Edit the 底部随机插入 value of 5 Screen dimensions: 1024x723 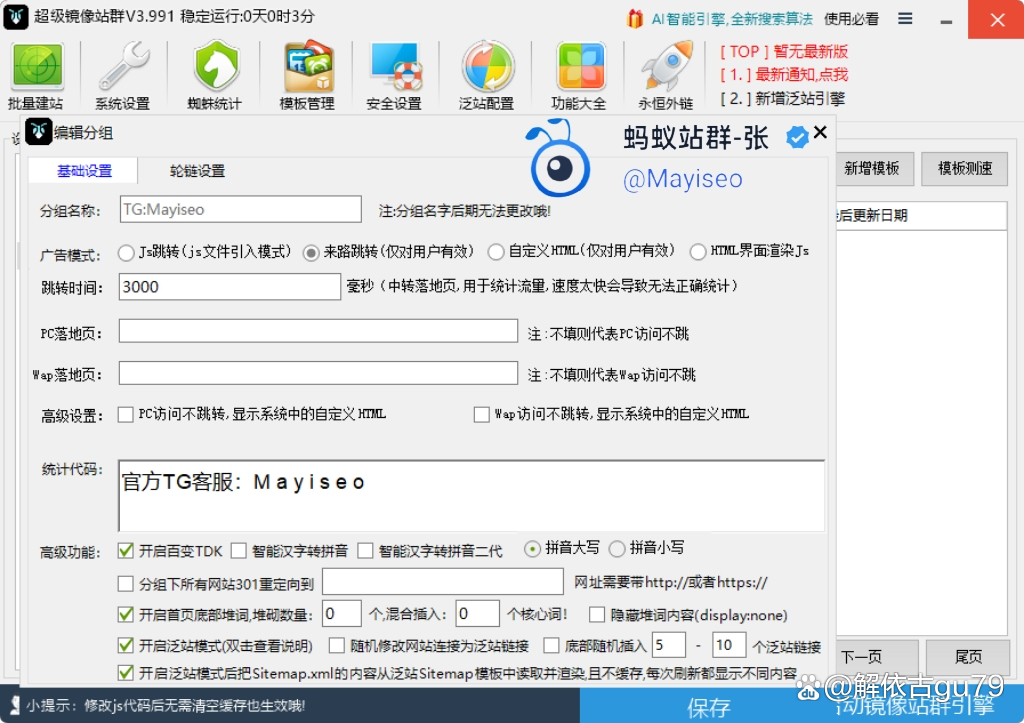tap(668, 645)
